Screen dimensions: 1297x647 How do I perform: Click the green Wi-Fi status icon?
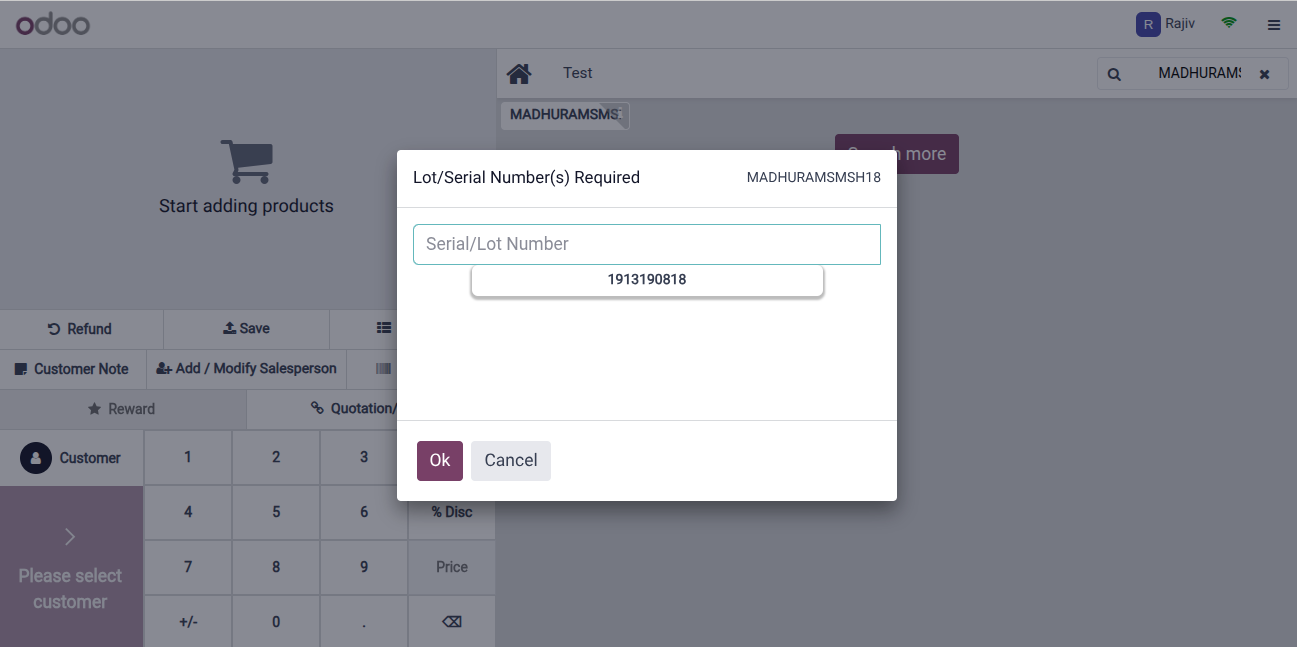pos(1229,23)
